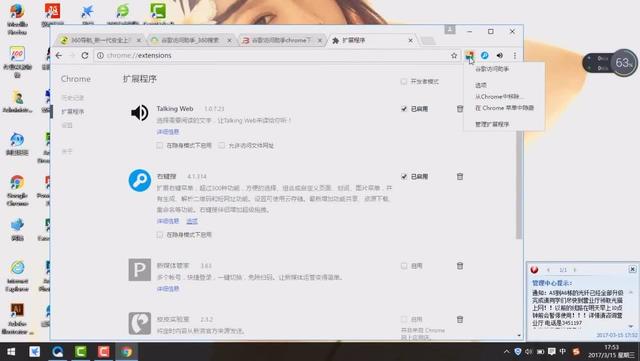Remove the gray P extension with its trash icon
Screen dimensions: 640x361
(x=460, y=266)
